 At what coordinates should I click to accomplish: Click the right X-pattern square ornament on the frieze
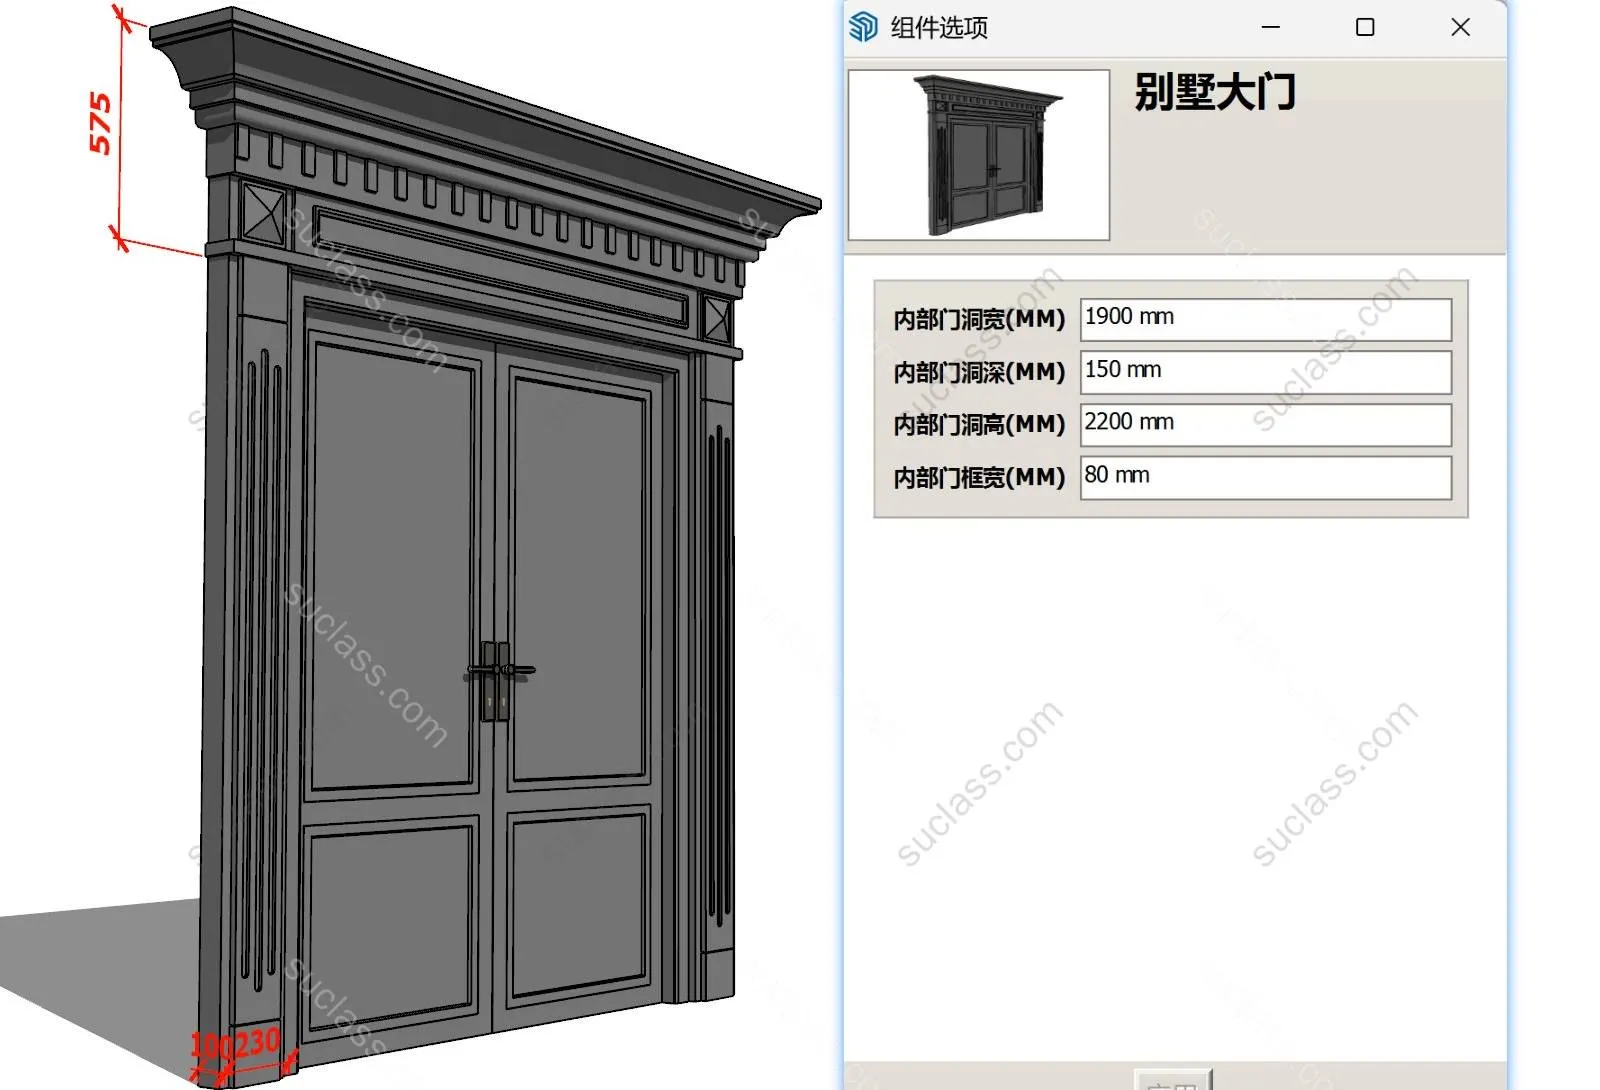[x=717, y=319]
